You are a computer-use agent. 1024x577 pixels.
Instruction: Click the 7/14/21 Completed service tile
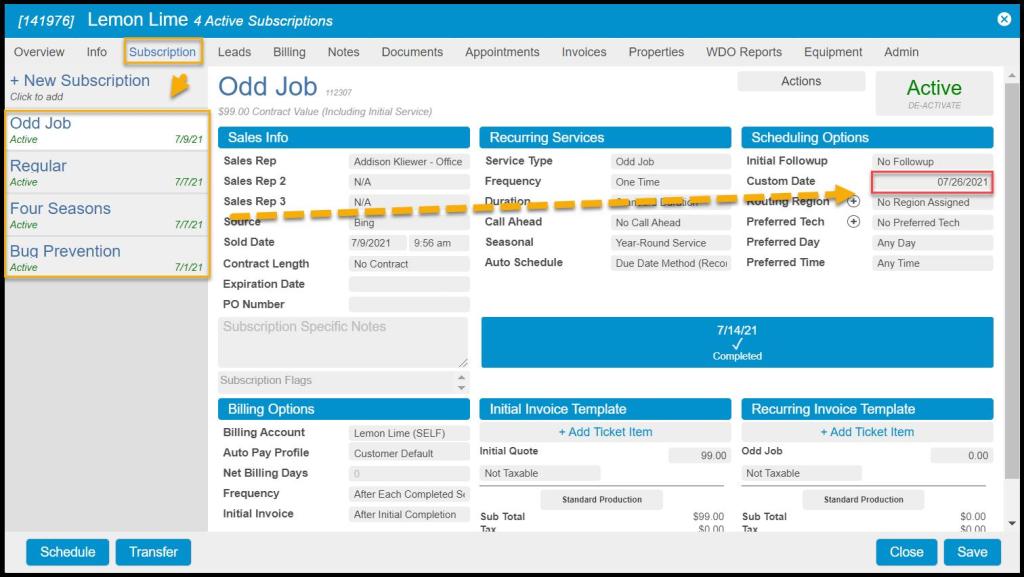(x=737, y=342)
